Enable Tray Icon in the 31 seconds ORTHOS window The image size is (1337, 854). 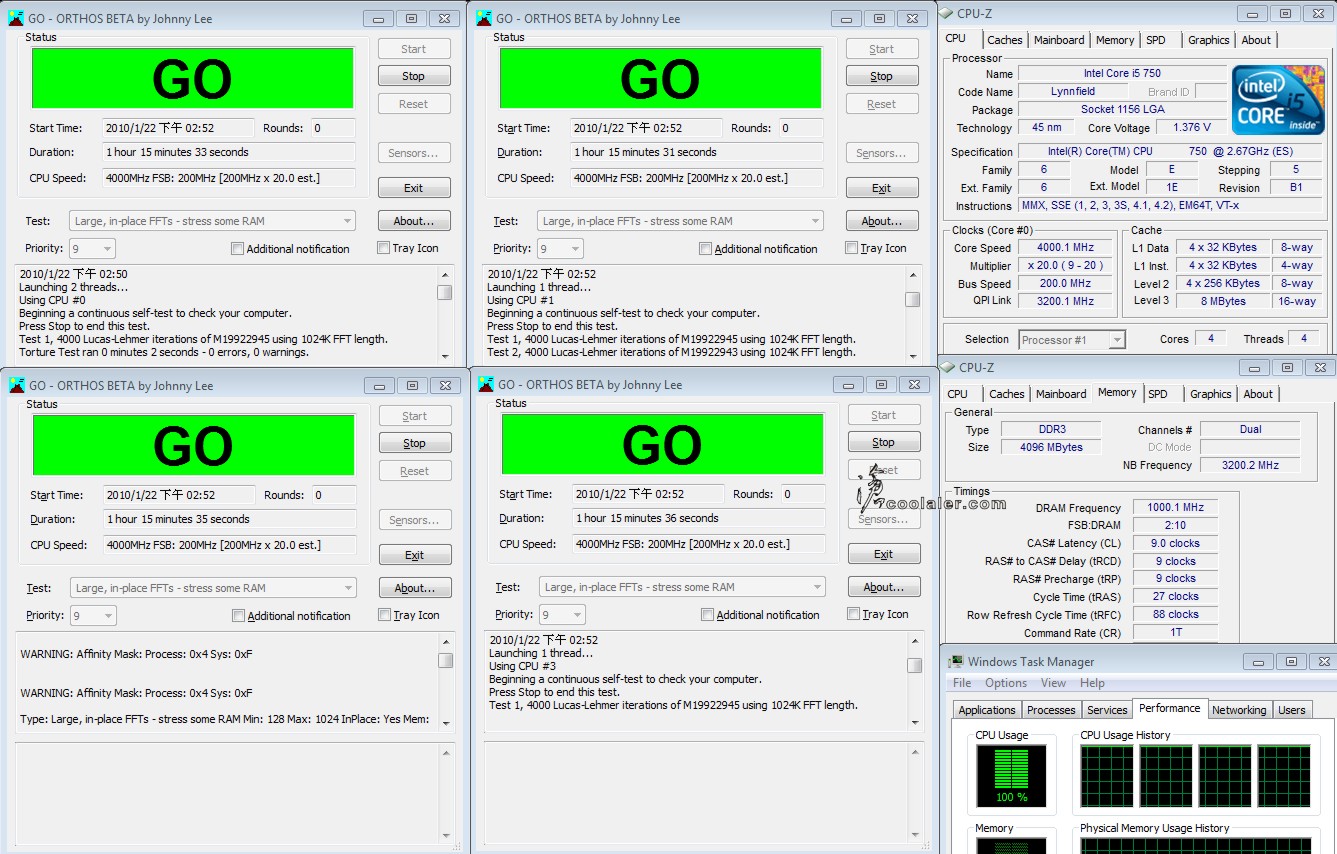(852, 247)
